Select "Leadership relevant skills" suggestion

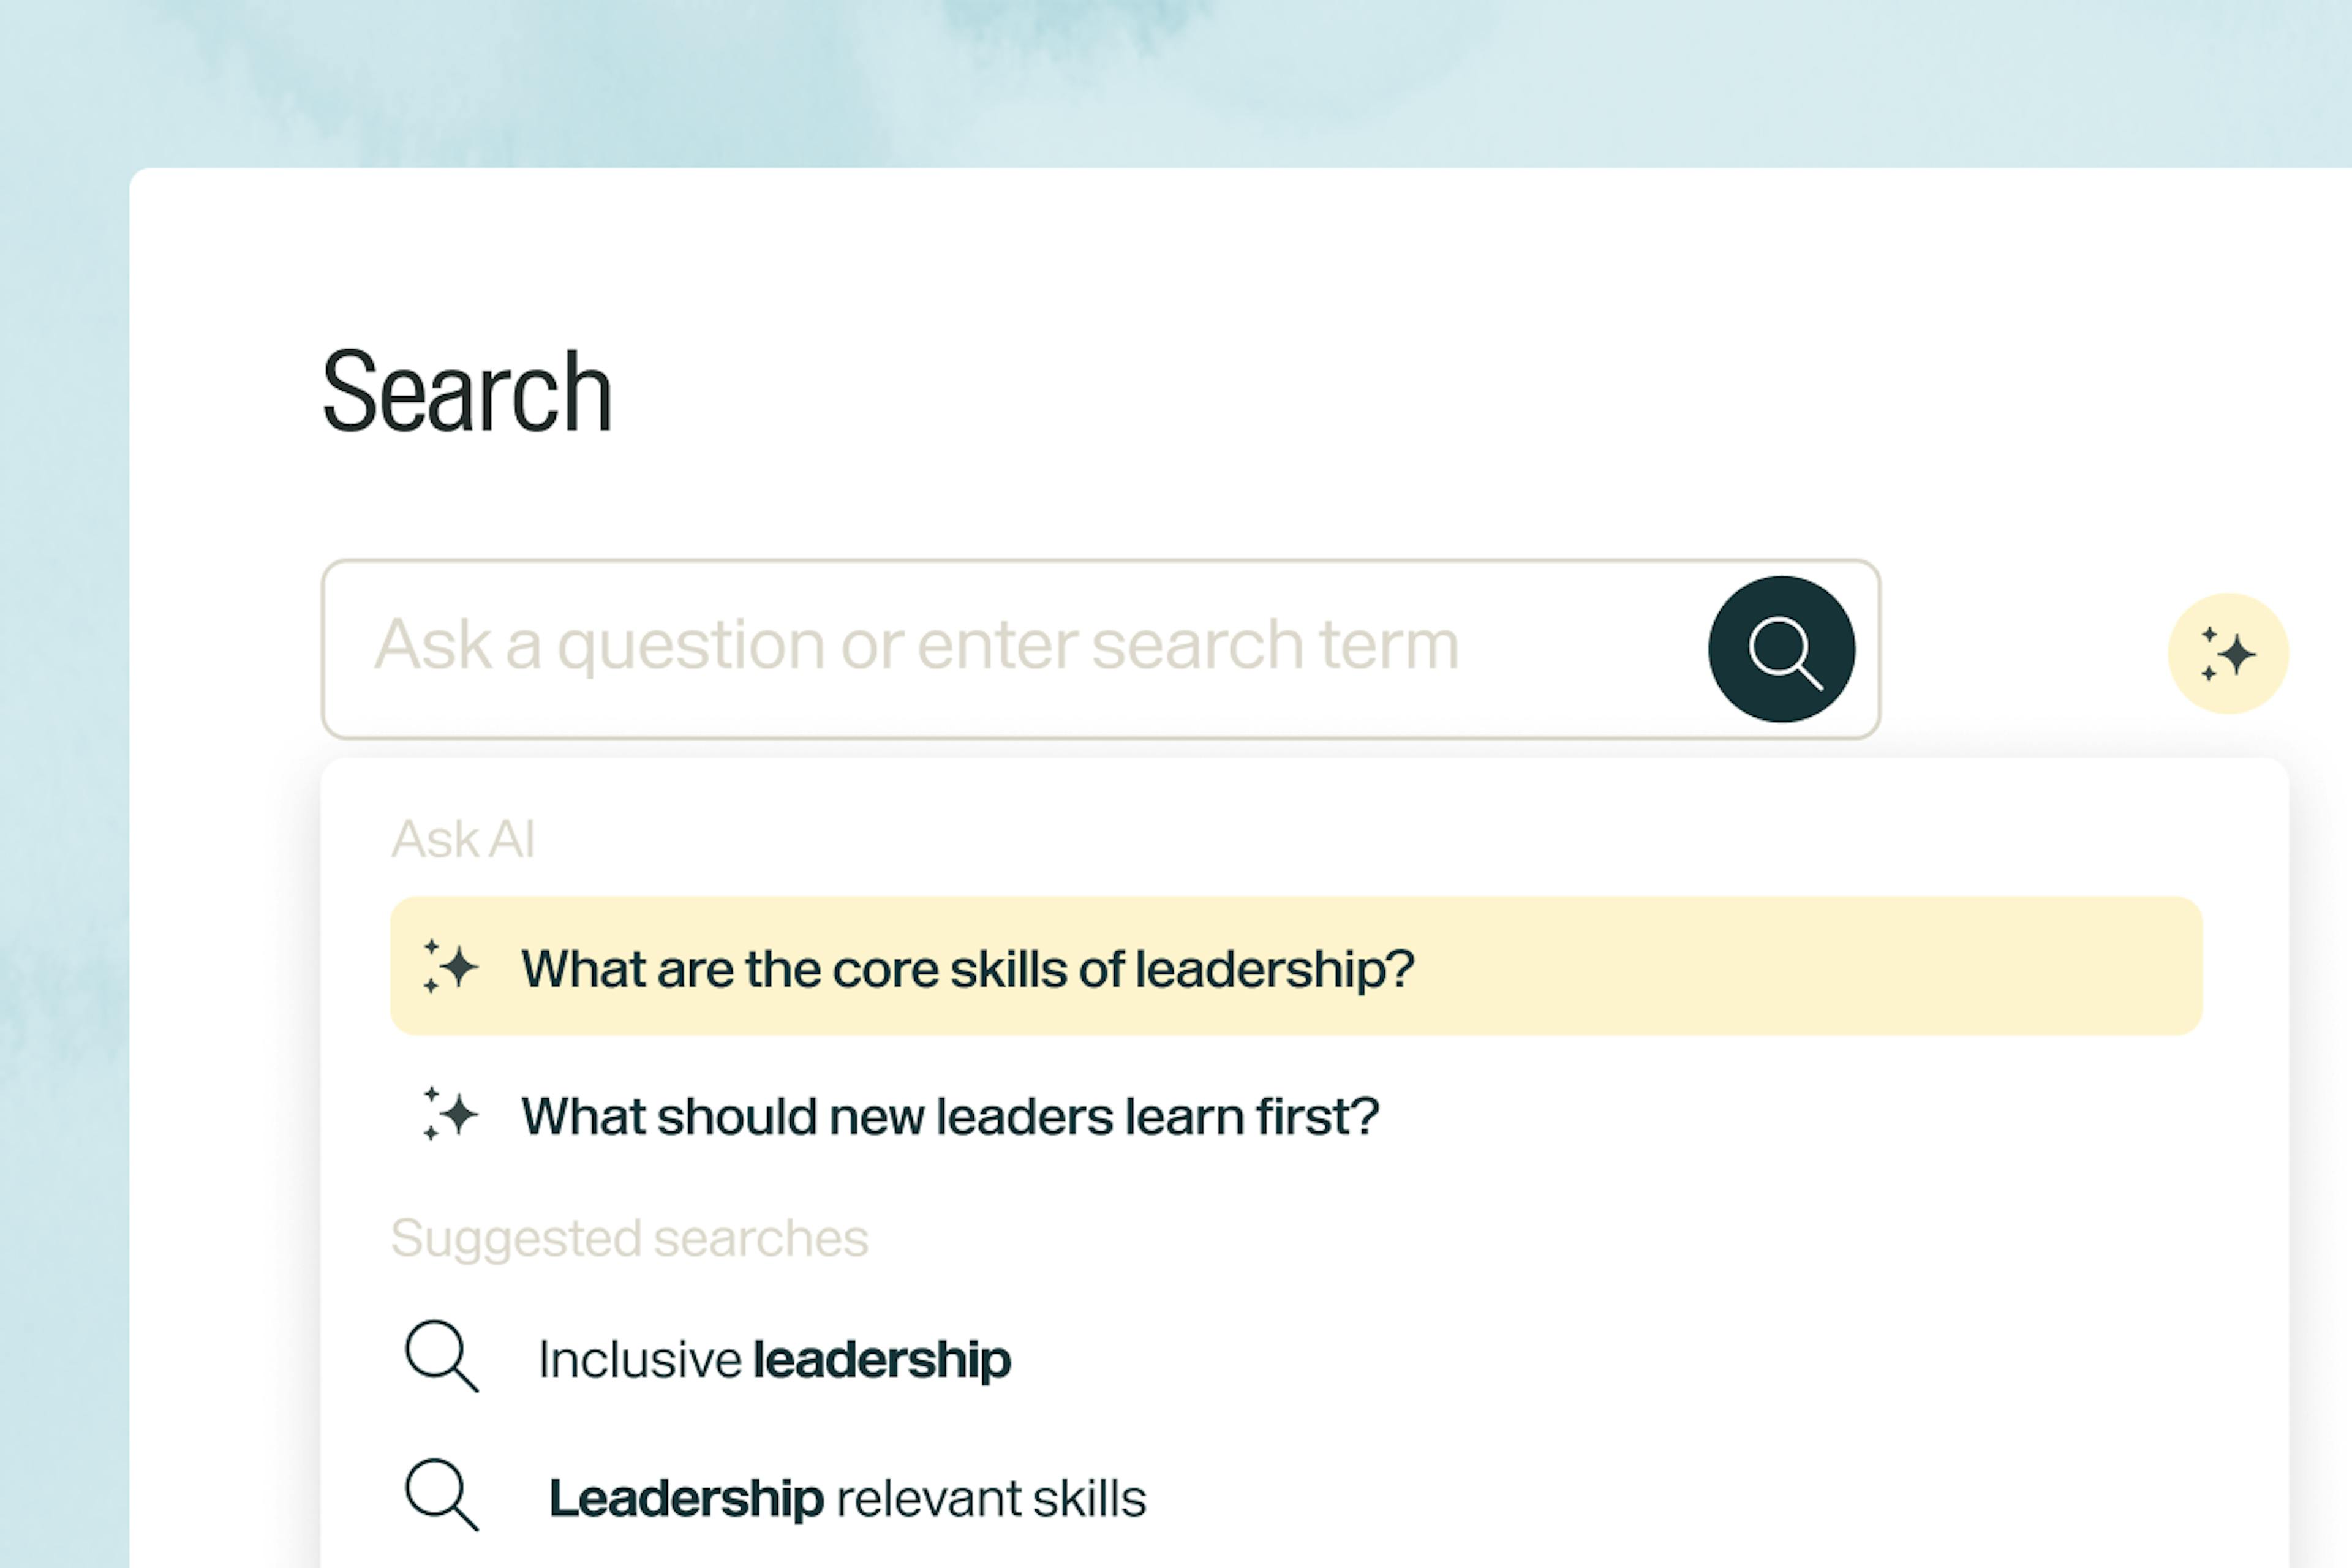tap(847, 1498)
